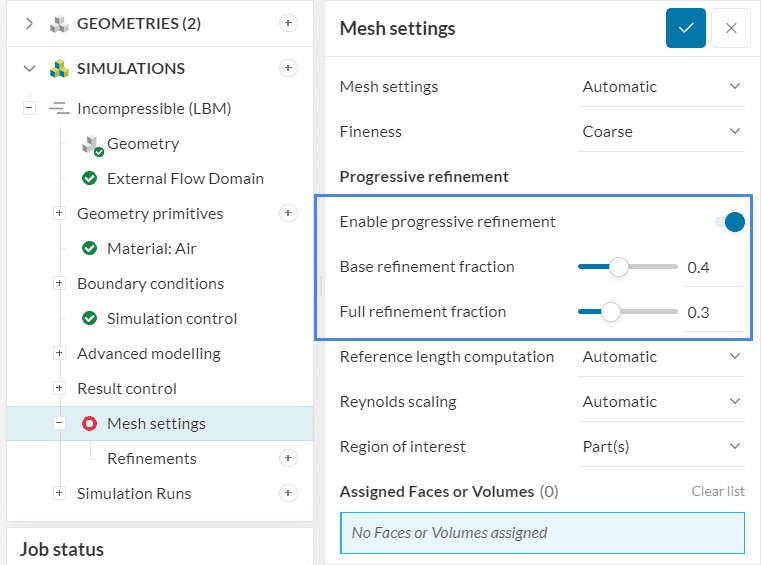The image size is (761, 565).
Task: Open the Fineness dropdown
Action: pyautogui.click(x=662, y=131)
